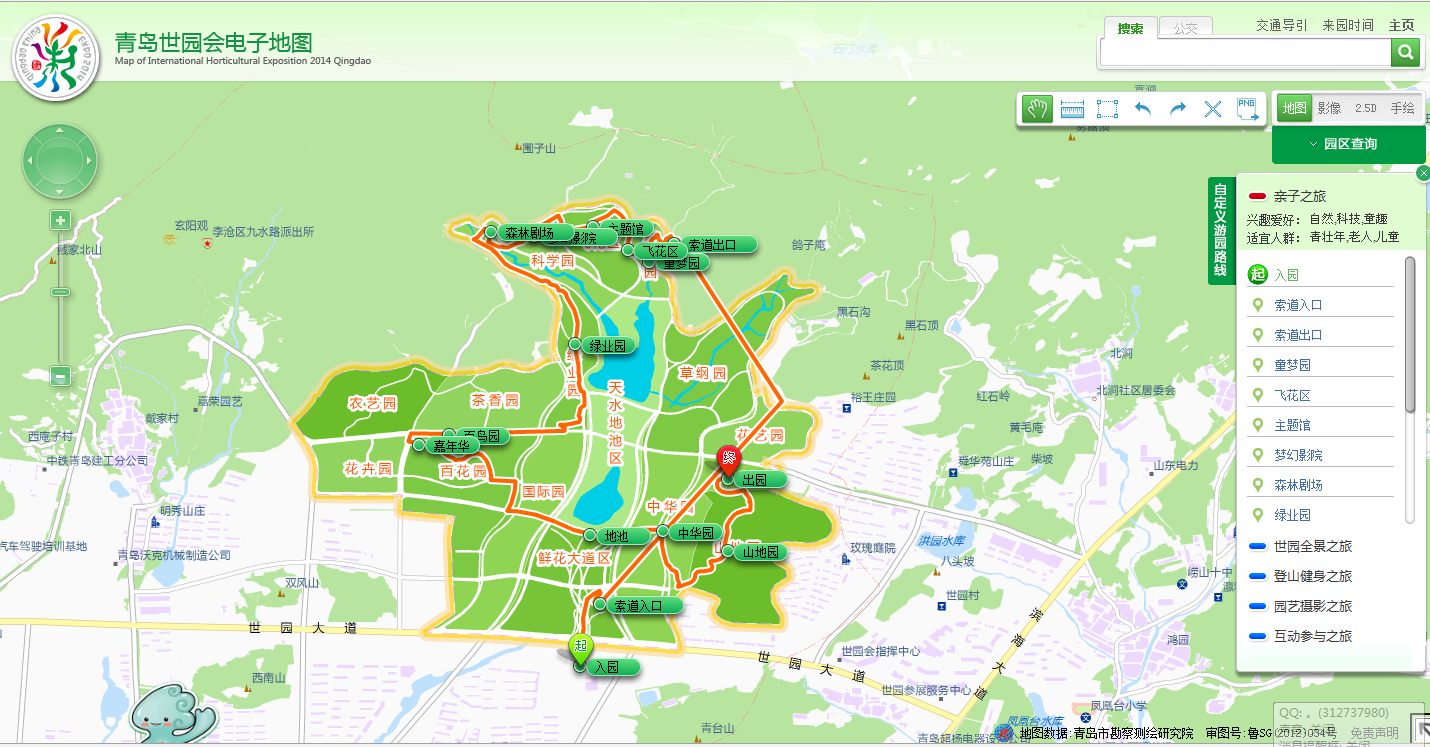
Task: Click 索道入口 in the route list
Action: [x=1298, y=305]
